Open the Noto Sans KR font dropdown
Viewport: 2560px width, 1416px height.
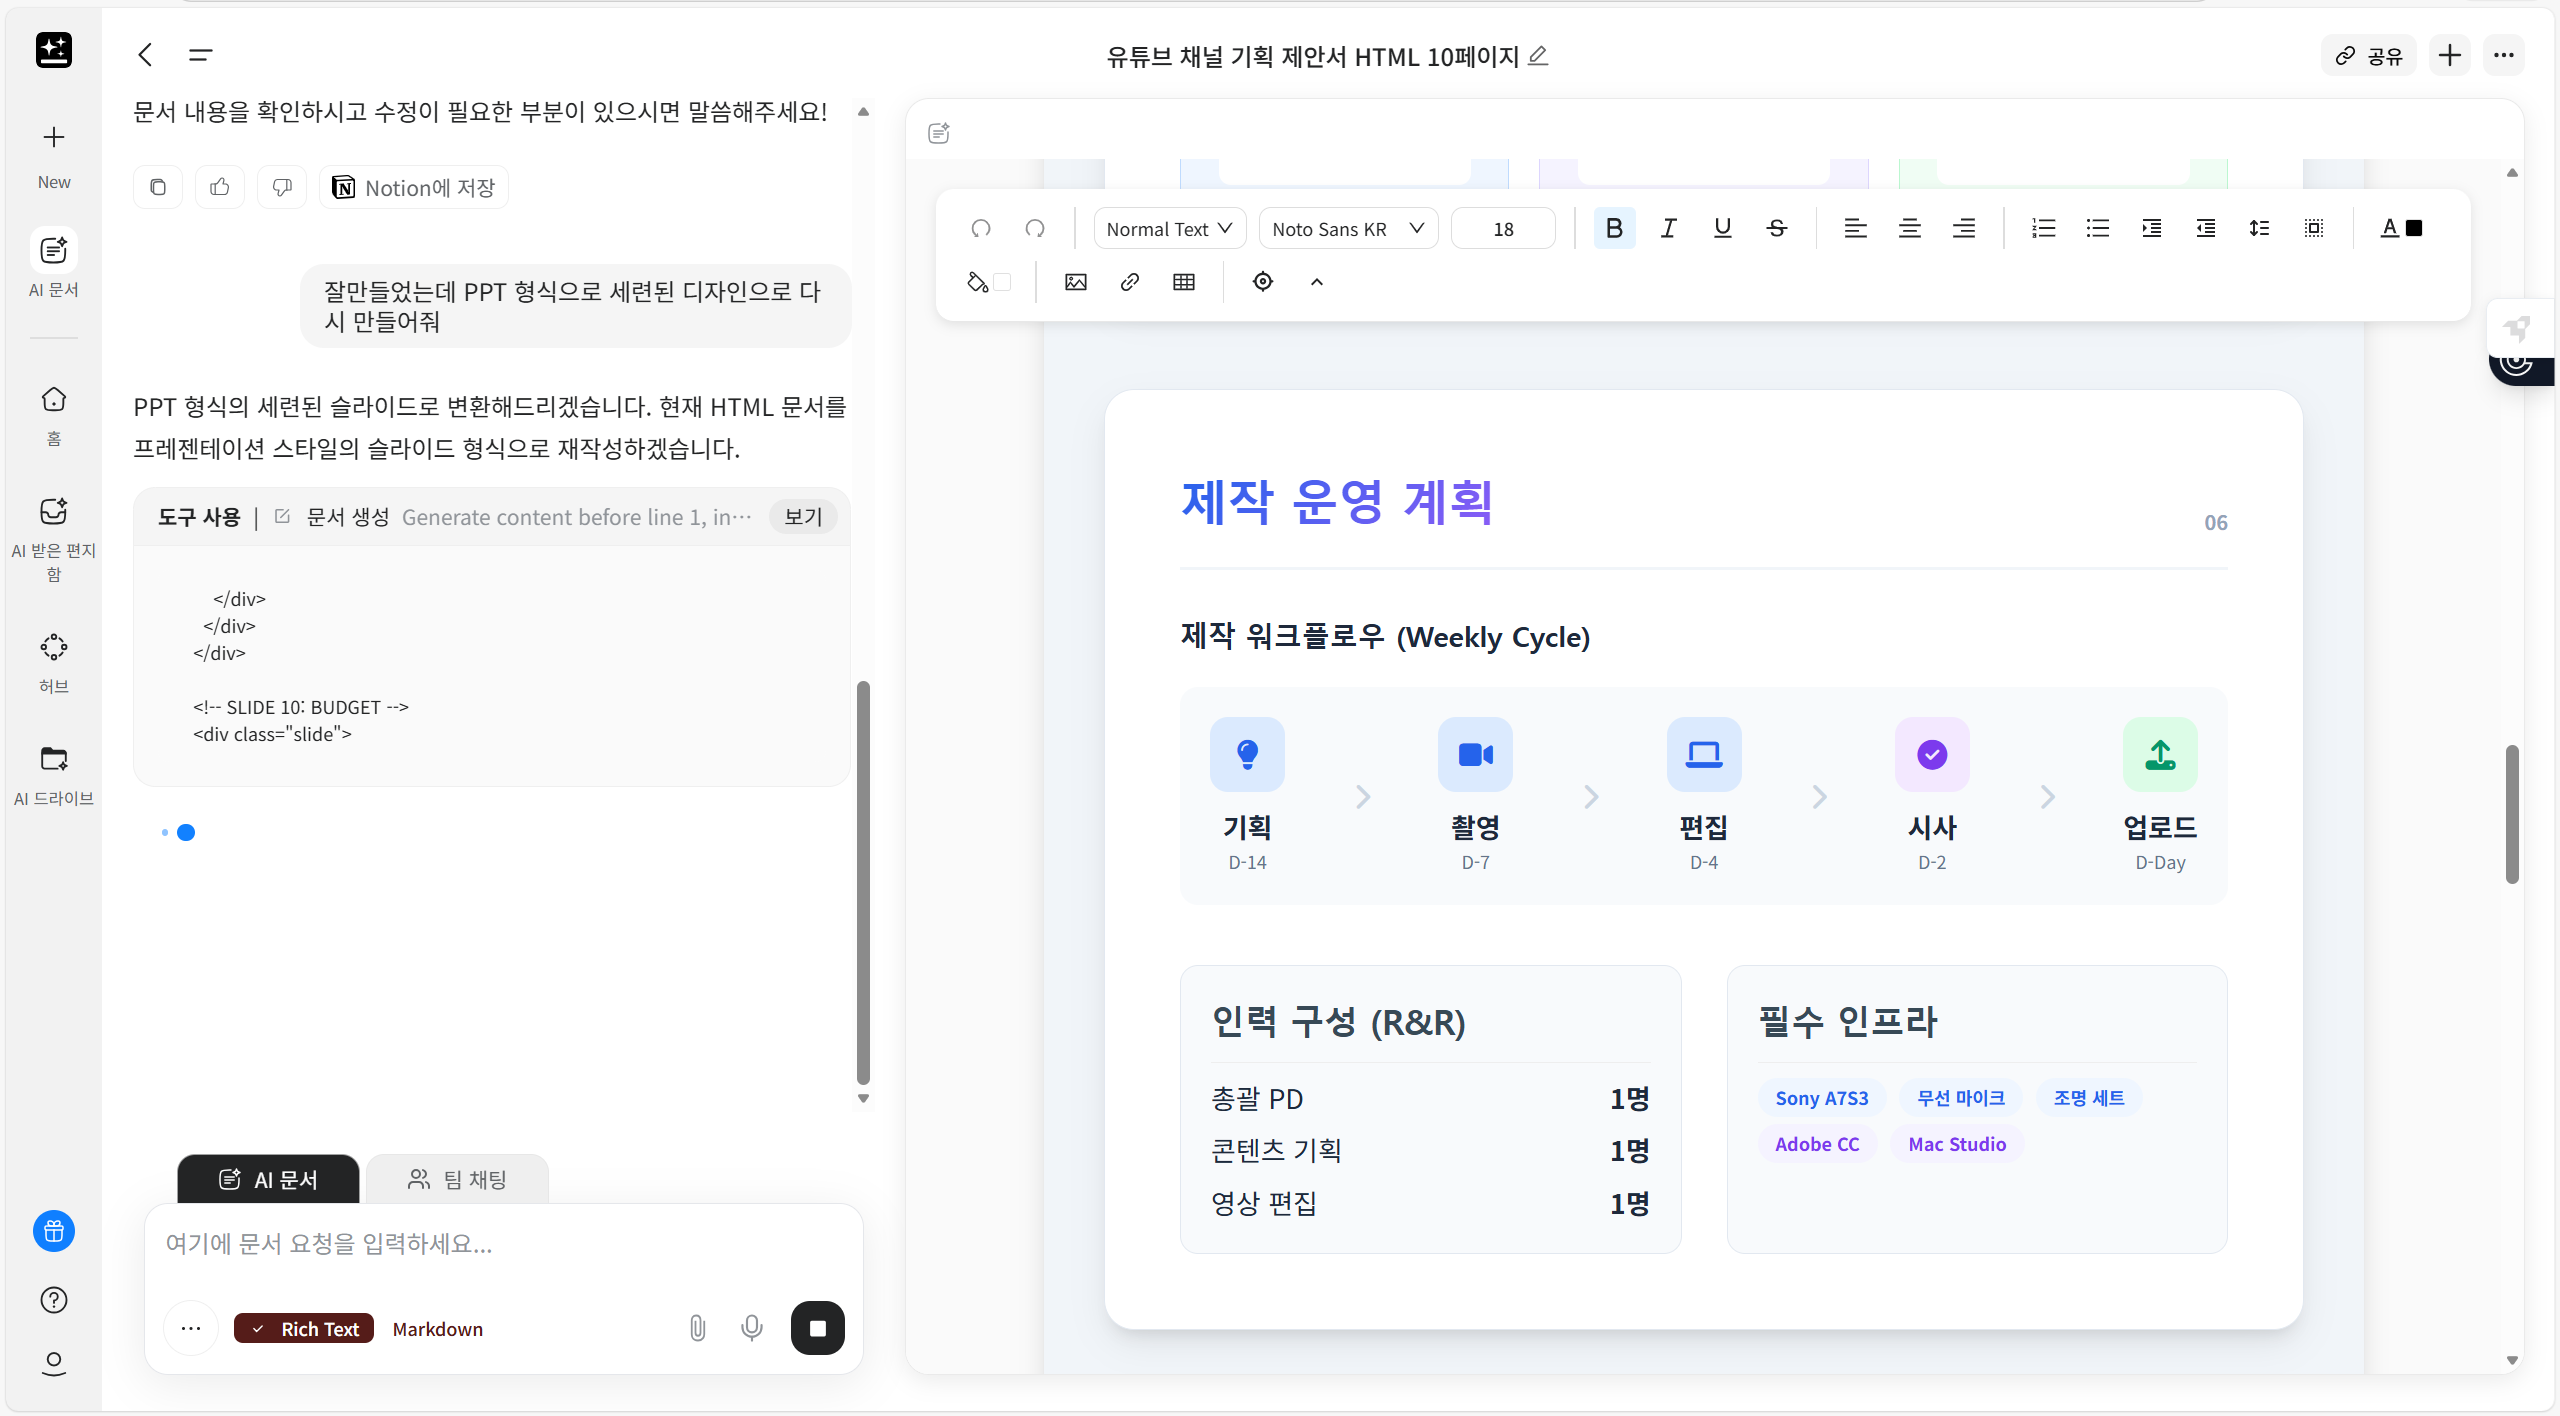(1347, 229)
